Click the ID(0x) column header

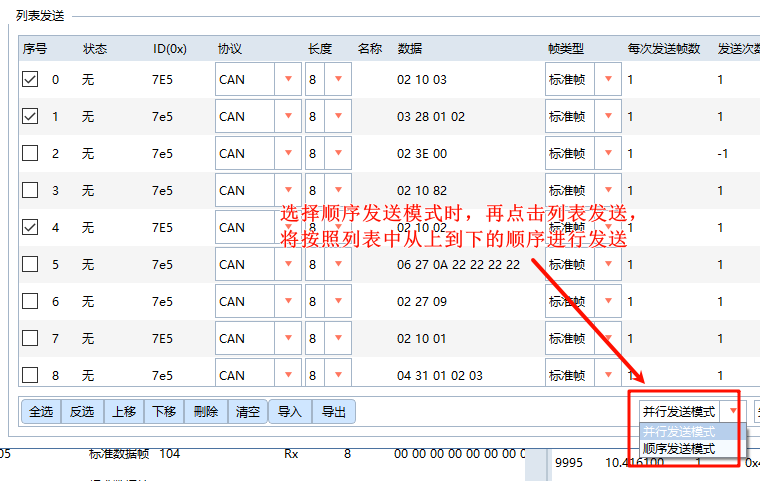[x=170, y=48]
